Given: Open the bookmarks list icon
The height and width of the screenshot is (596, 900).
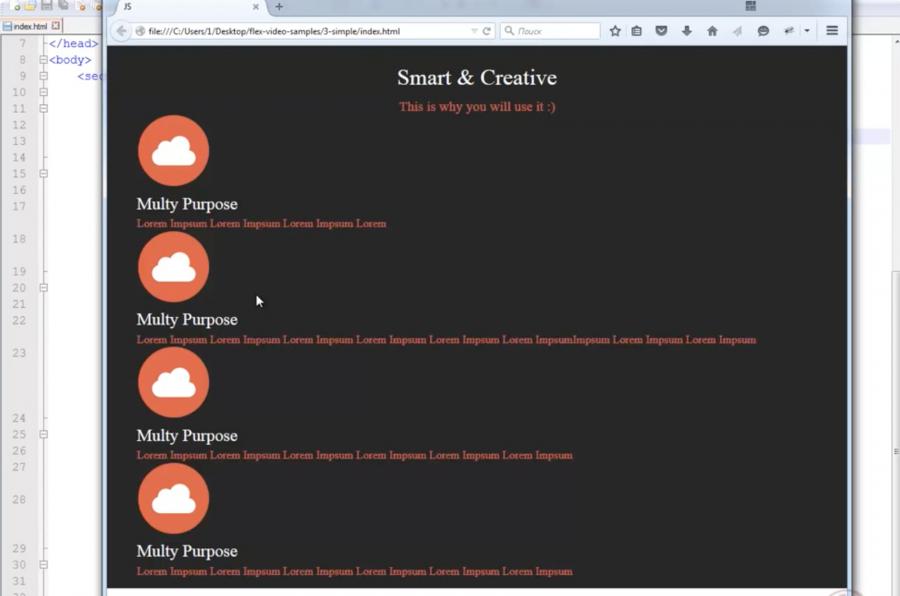Looking at the screenshot, I should point(637,31).
